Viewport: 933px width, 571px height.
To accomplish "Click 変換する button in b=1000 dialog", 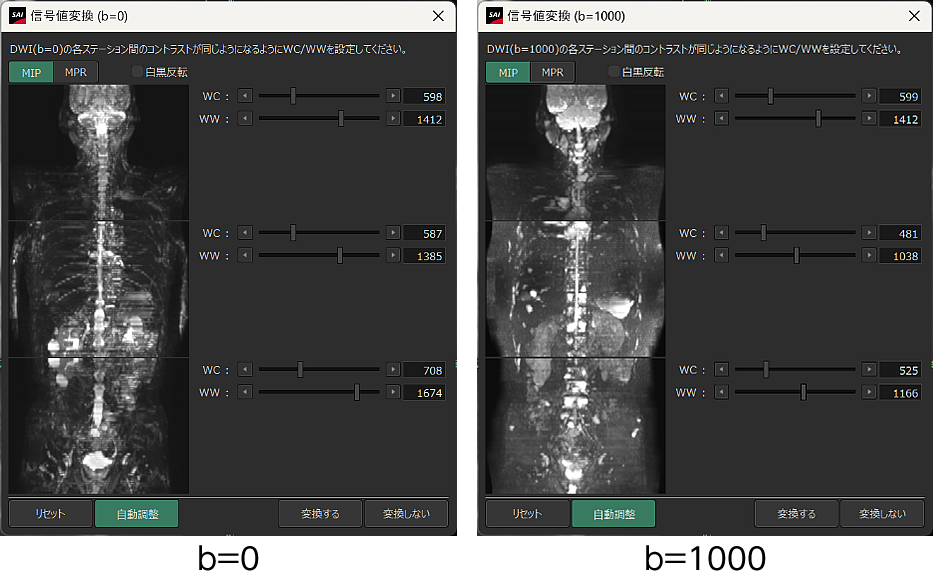I will click(x=796, y=514).
